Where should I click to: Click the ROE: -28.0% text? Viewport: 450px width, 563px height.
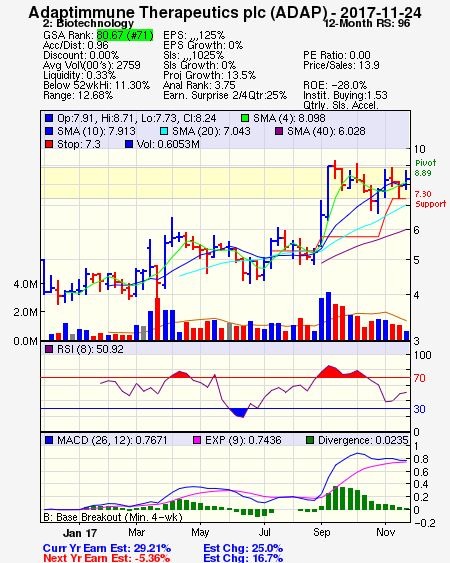point(335,85)
